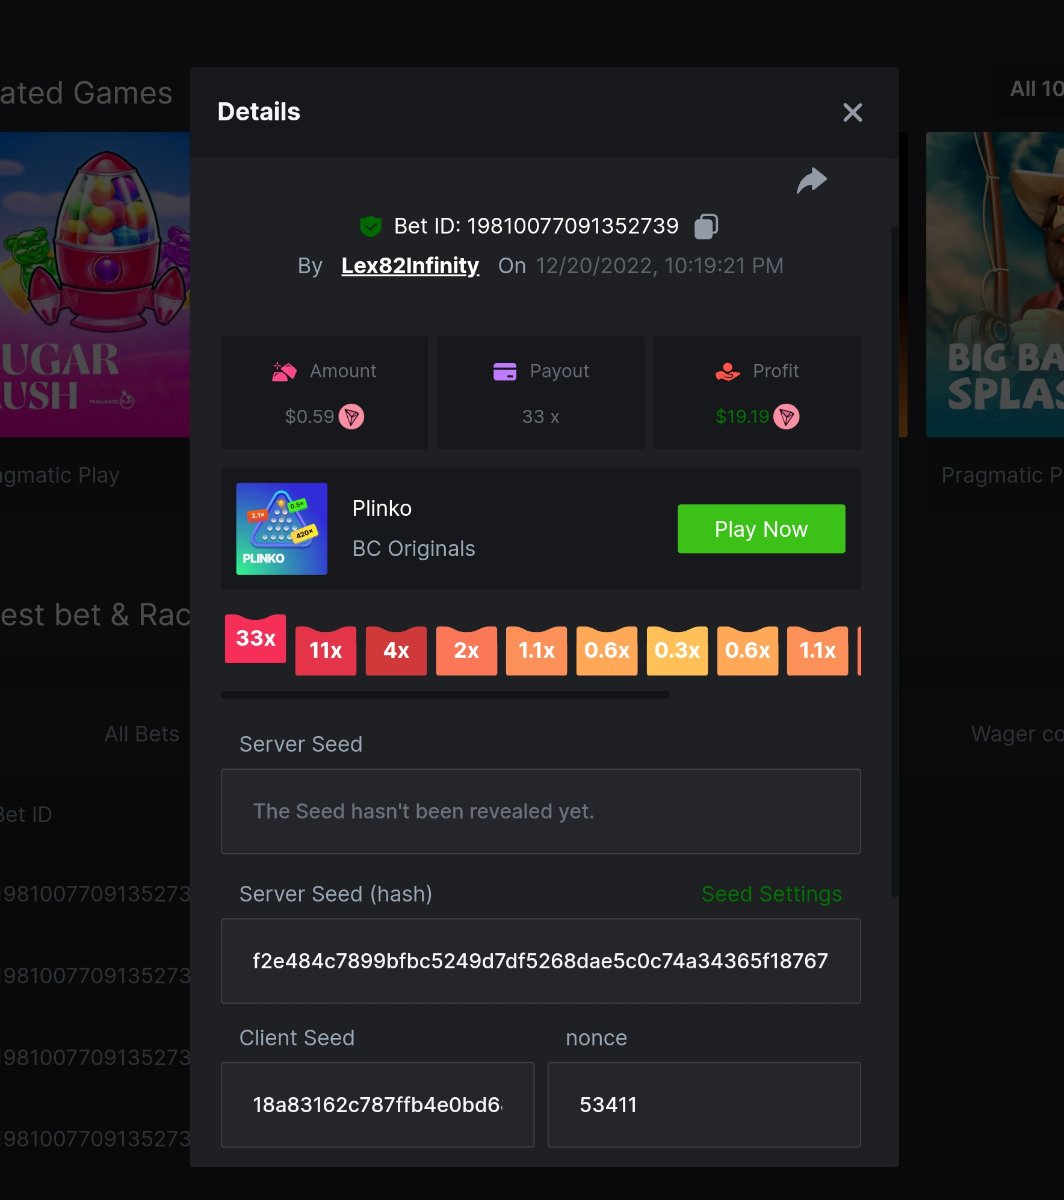
Task: Close the Details dialog
Action: (852, 113)
